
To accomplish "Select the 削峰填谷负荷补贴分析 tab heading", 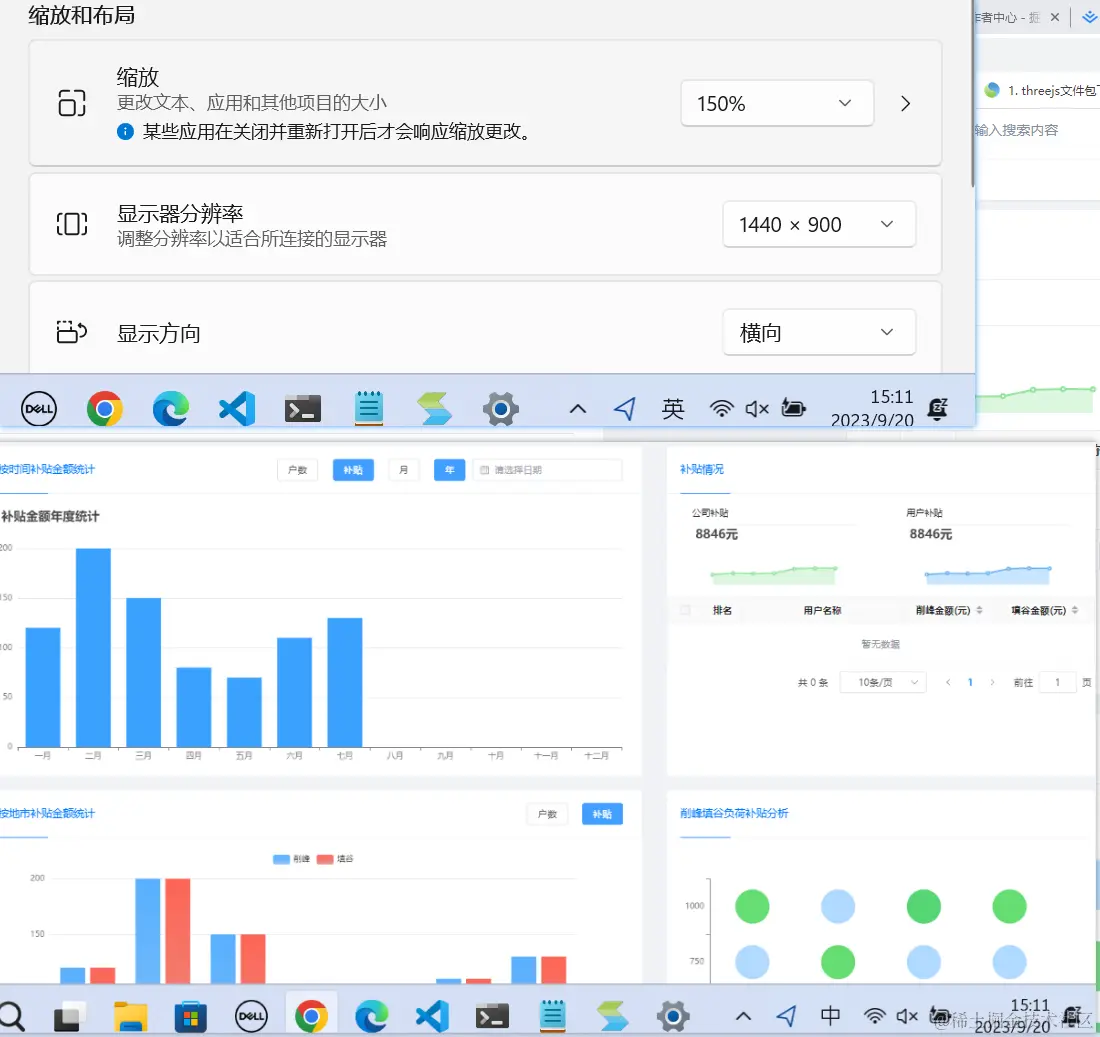I will coord(734,813).
